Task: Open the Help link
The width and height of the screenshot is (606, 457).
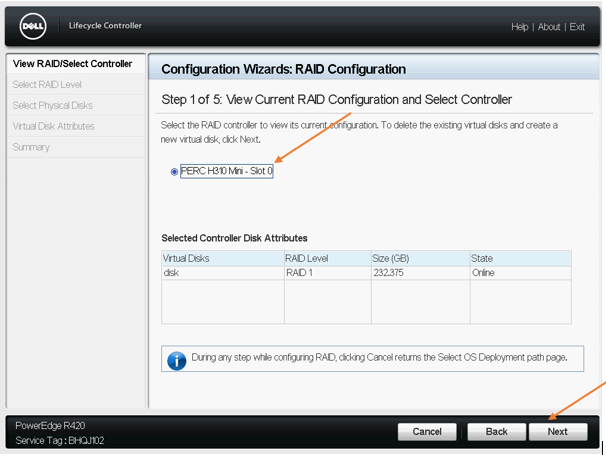Action: point(519,27)
